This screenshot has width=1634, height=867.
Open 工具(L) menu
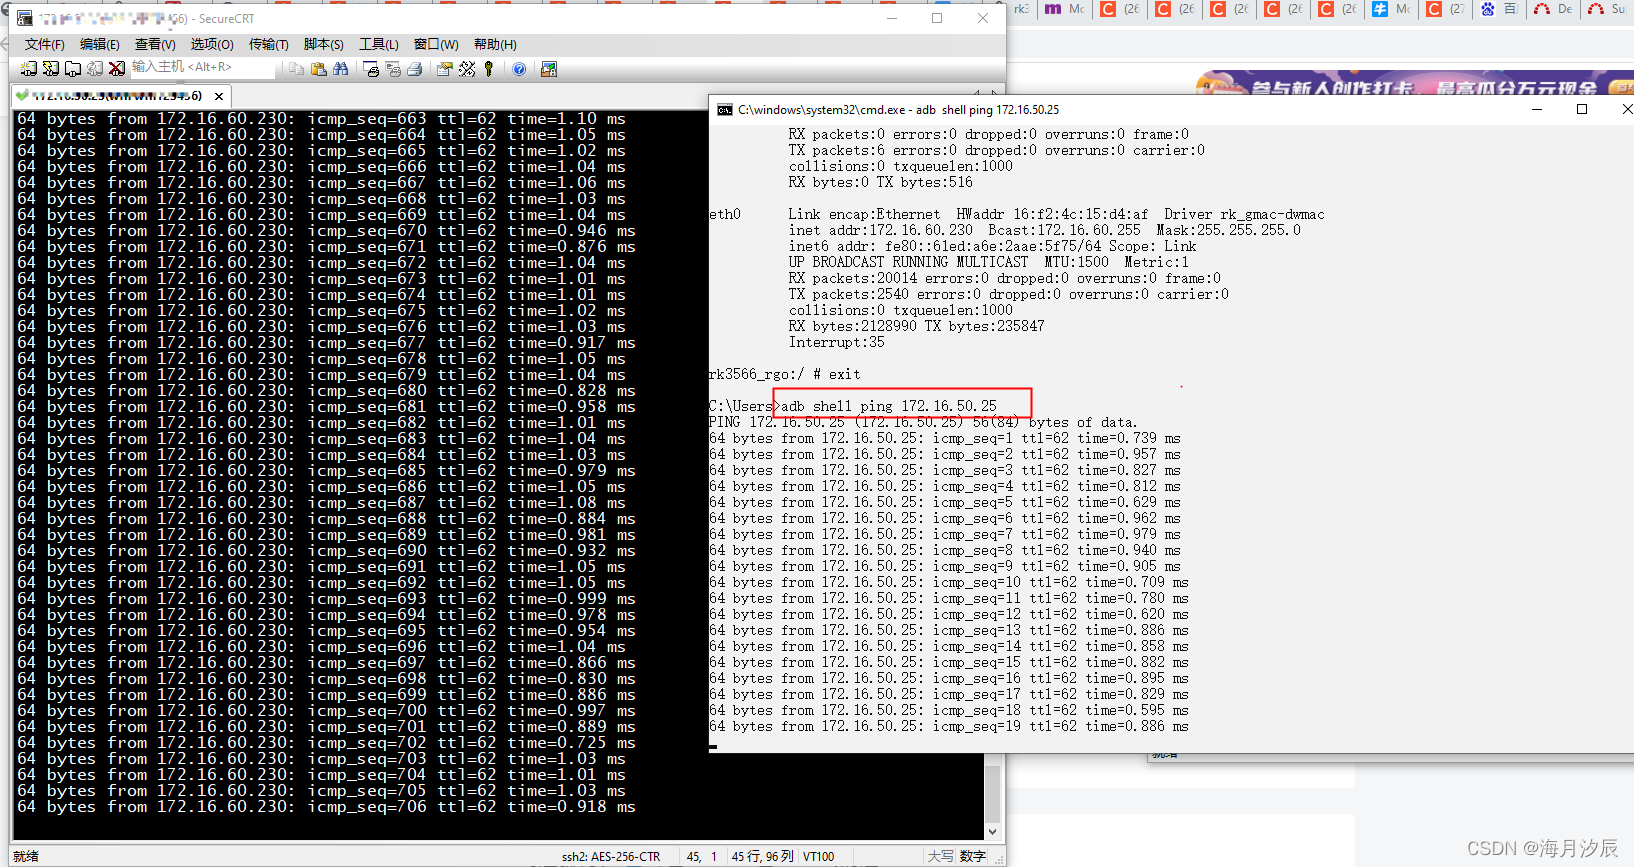click(x=379, y=44)
